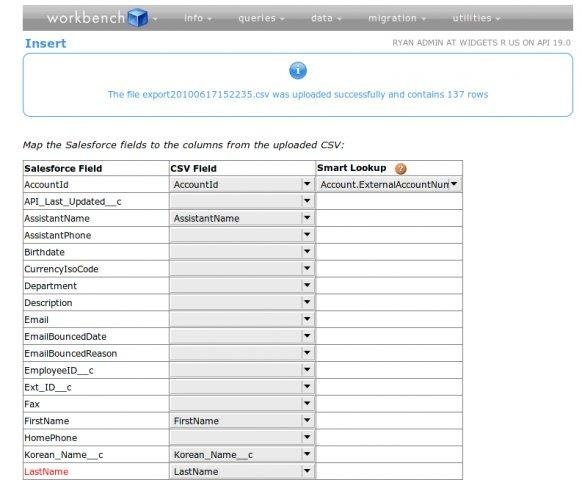Open the queries menu
This screenshot has width=582, height=480.
coord(261,18)
